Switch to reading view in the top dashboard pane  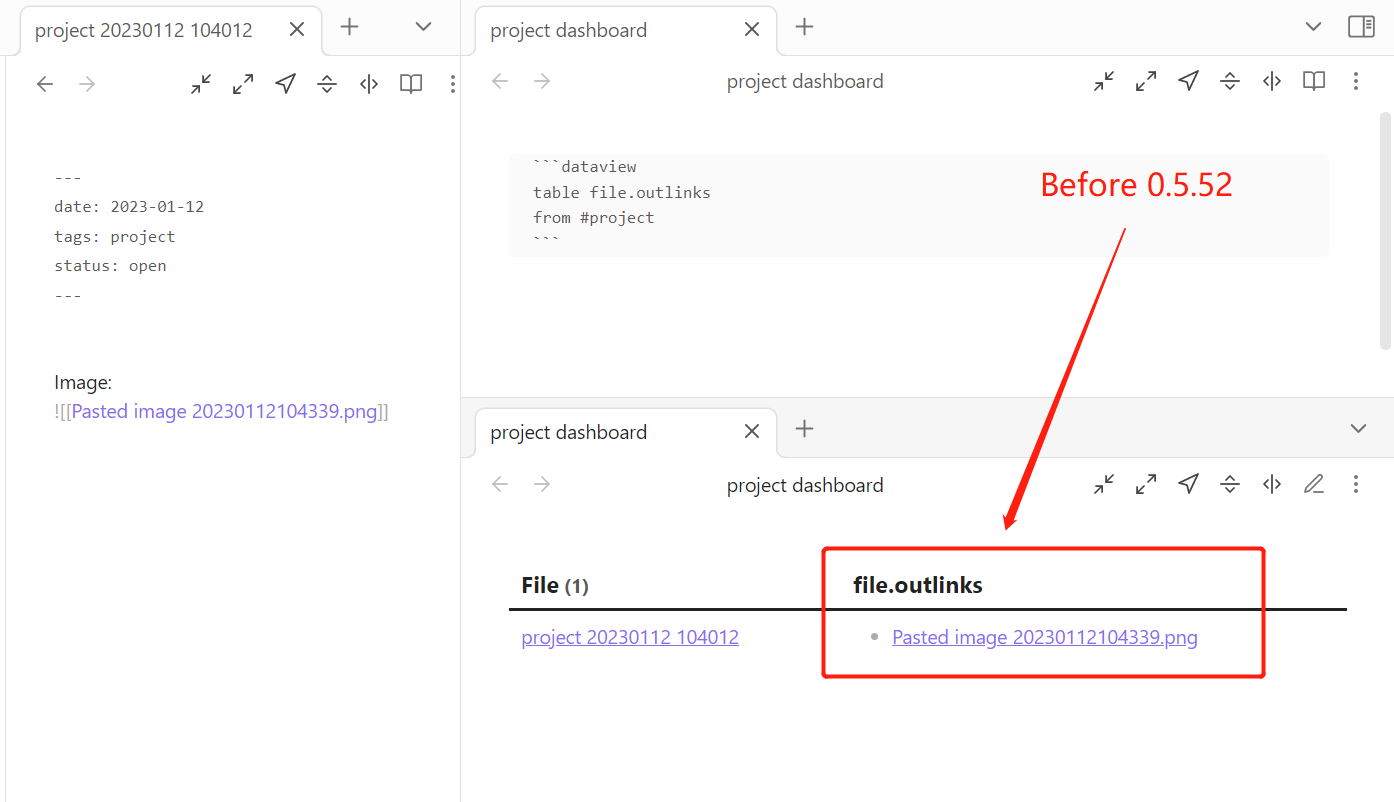[1313, 81]
